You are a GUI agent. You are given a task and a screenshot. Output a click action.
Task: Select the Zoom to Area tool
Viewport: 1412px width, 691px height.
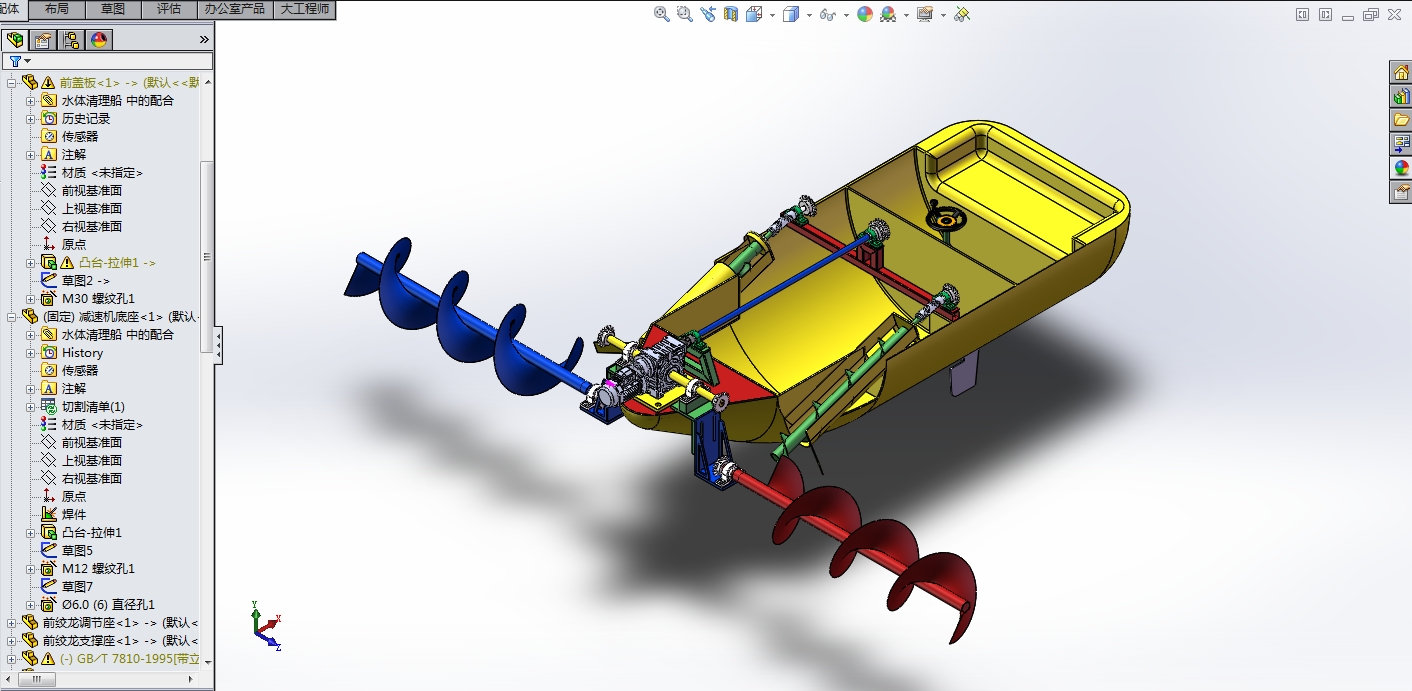point(684,14)
